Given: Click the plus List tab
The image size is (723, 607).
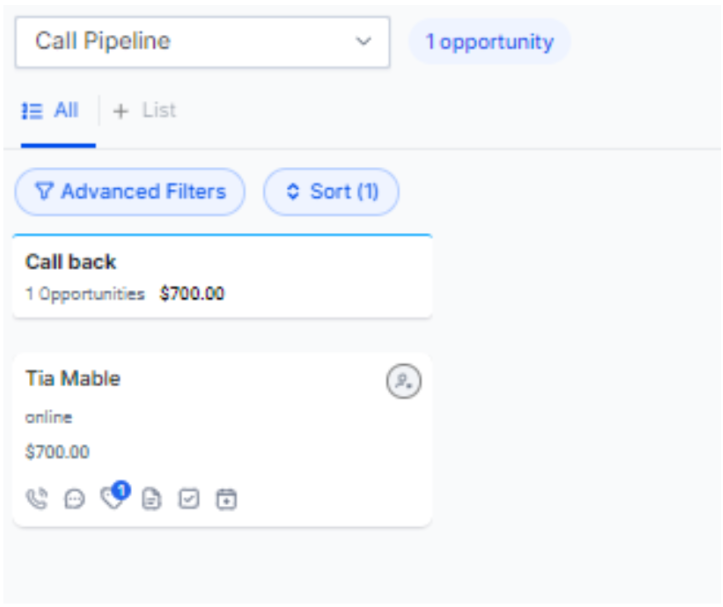Looking at the screenshot, I should pyautogui.click(x=145, y=111).
